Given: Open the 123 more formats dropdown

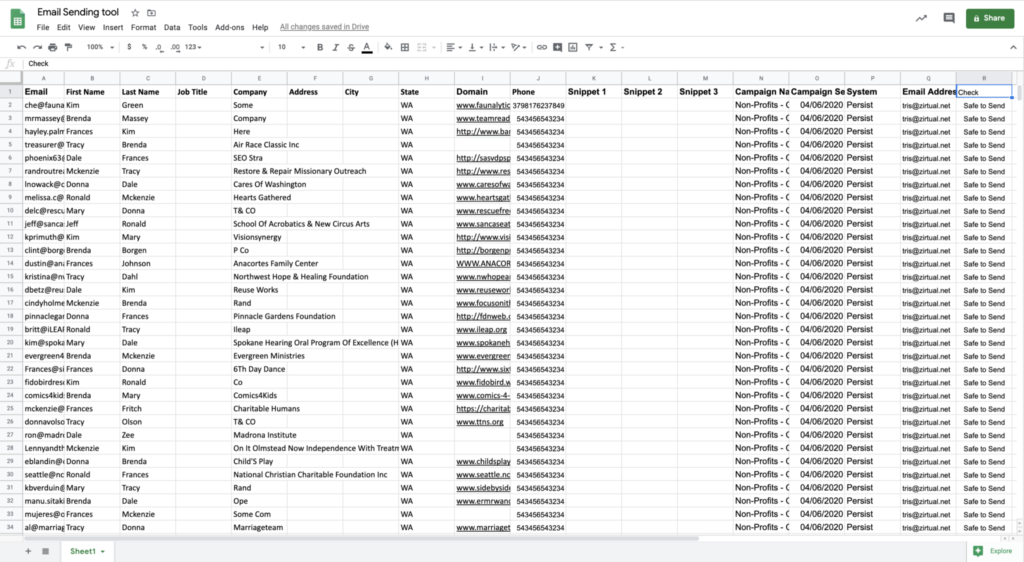Looking at the screenshot, I should 193,47.
